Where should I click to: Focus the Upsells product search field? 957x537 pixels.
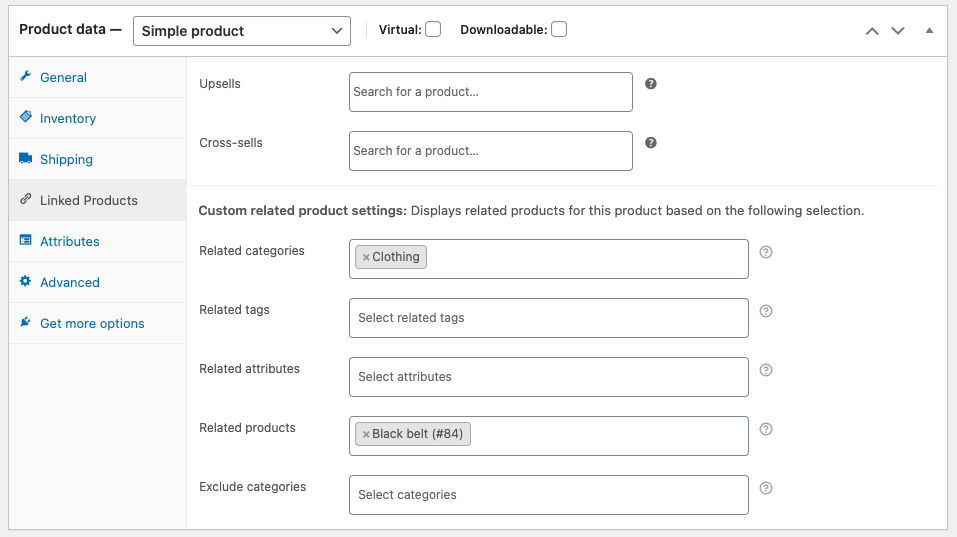coord(491,92)
